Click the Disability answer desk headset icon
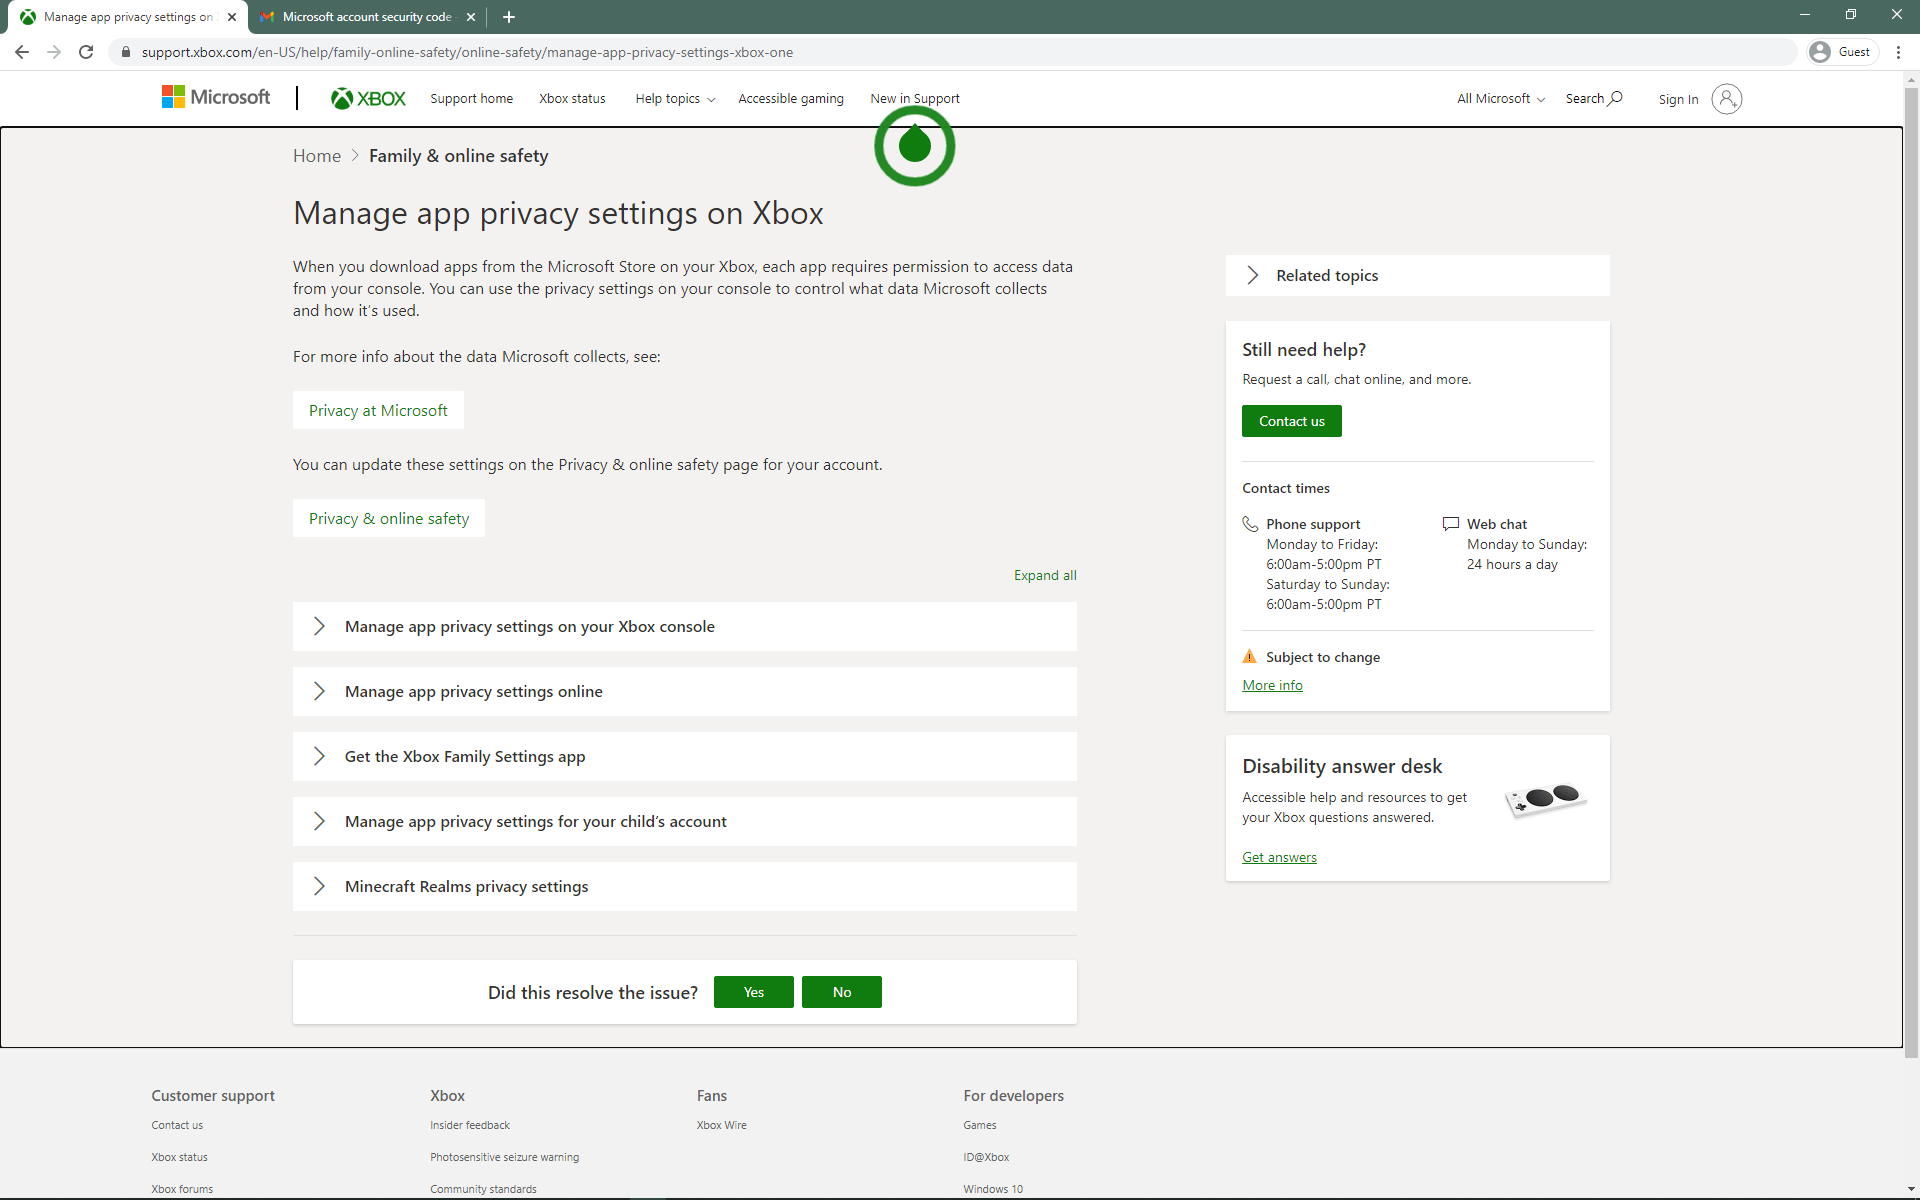 tap(1545, 805)
